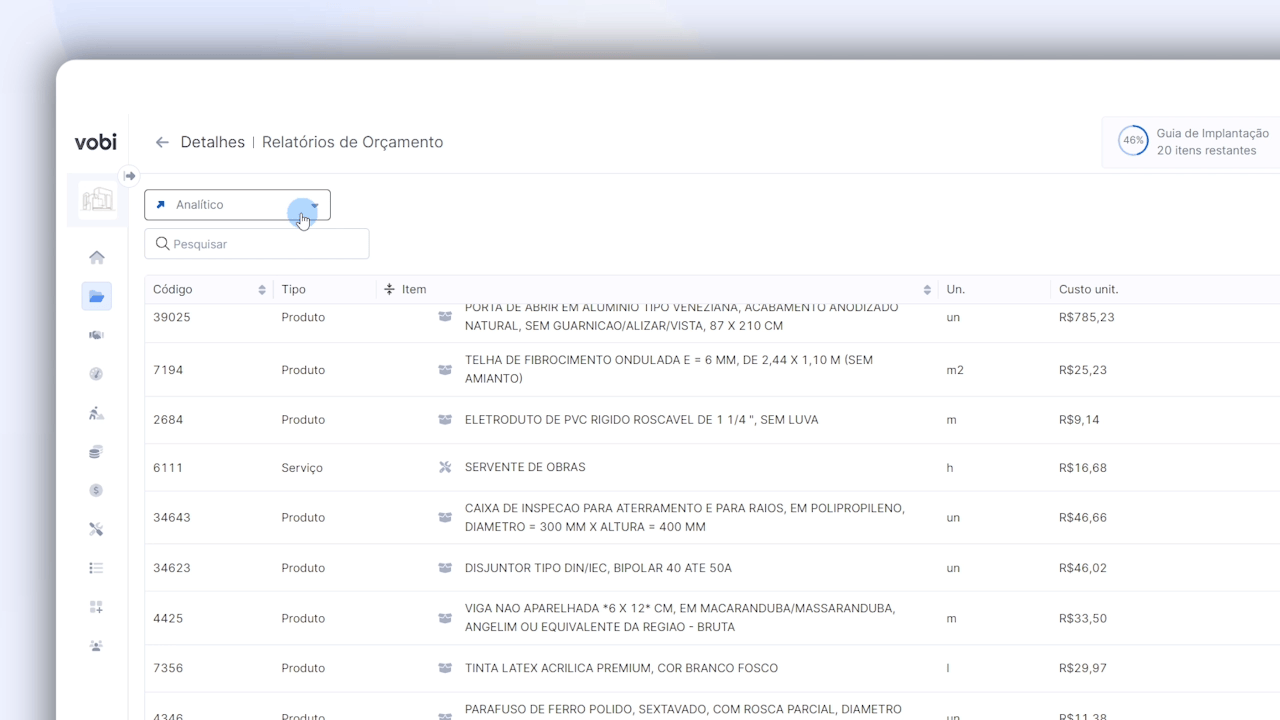Click the unit cost R$33,50
Image resolution: width=1280 pixels, height=720 pixels.
click(1083, 618)
